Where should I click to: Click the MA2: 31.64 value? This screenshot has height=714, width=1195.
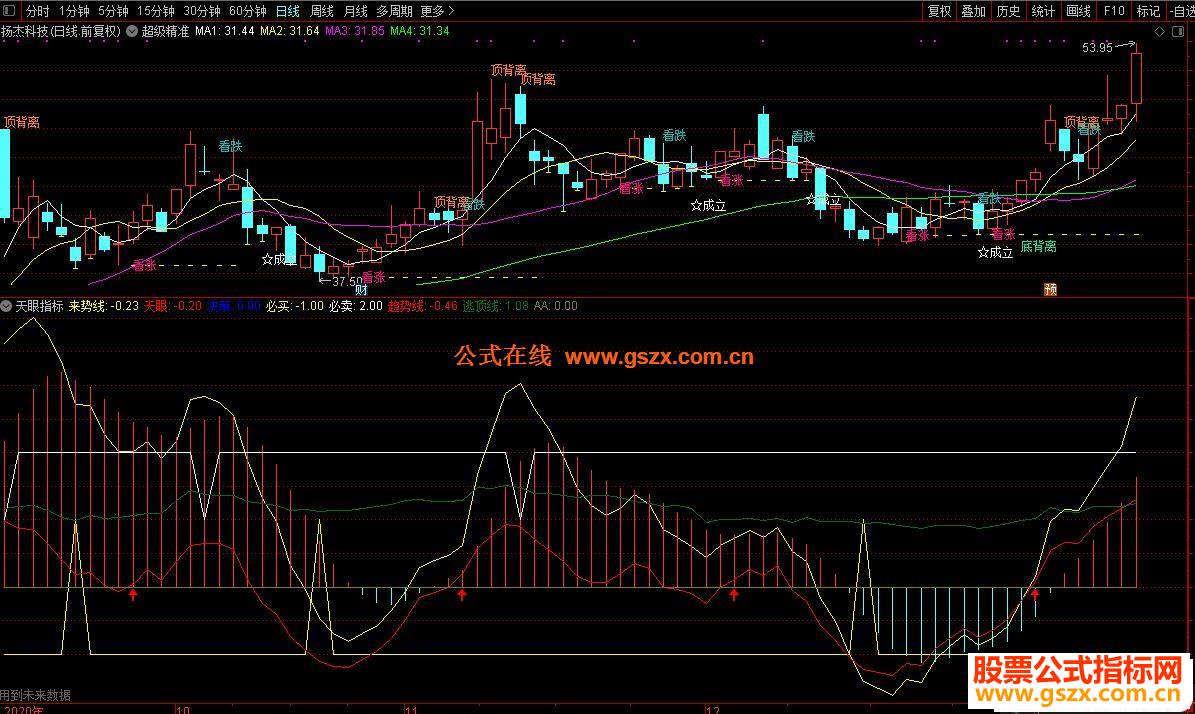pyautogui.click(x=290, y=31)
